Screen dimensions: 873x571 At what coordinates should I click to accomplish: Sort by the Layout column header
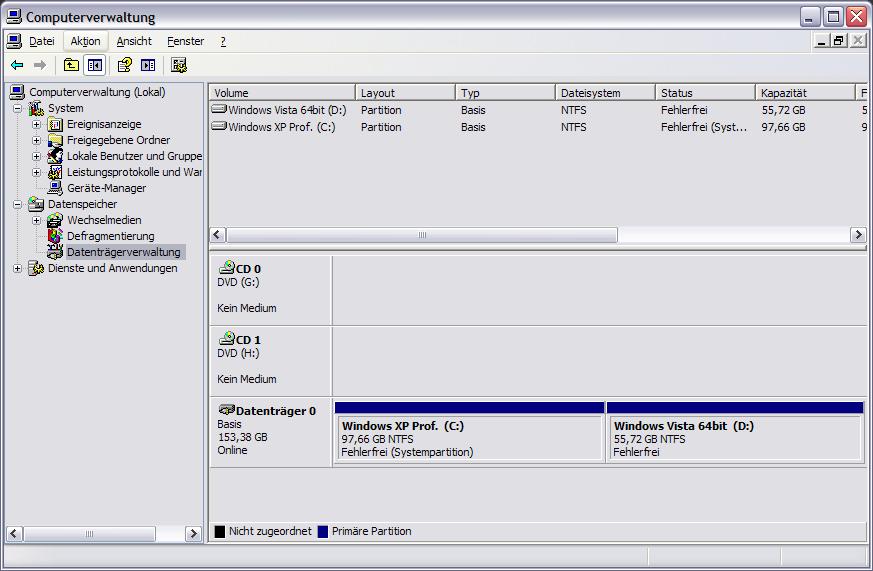[405, 92]
